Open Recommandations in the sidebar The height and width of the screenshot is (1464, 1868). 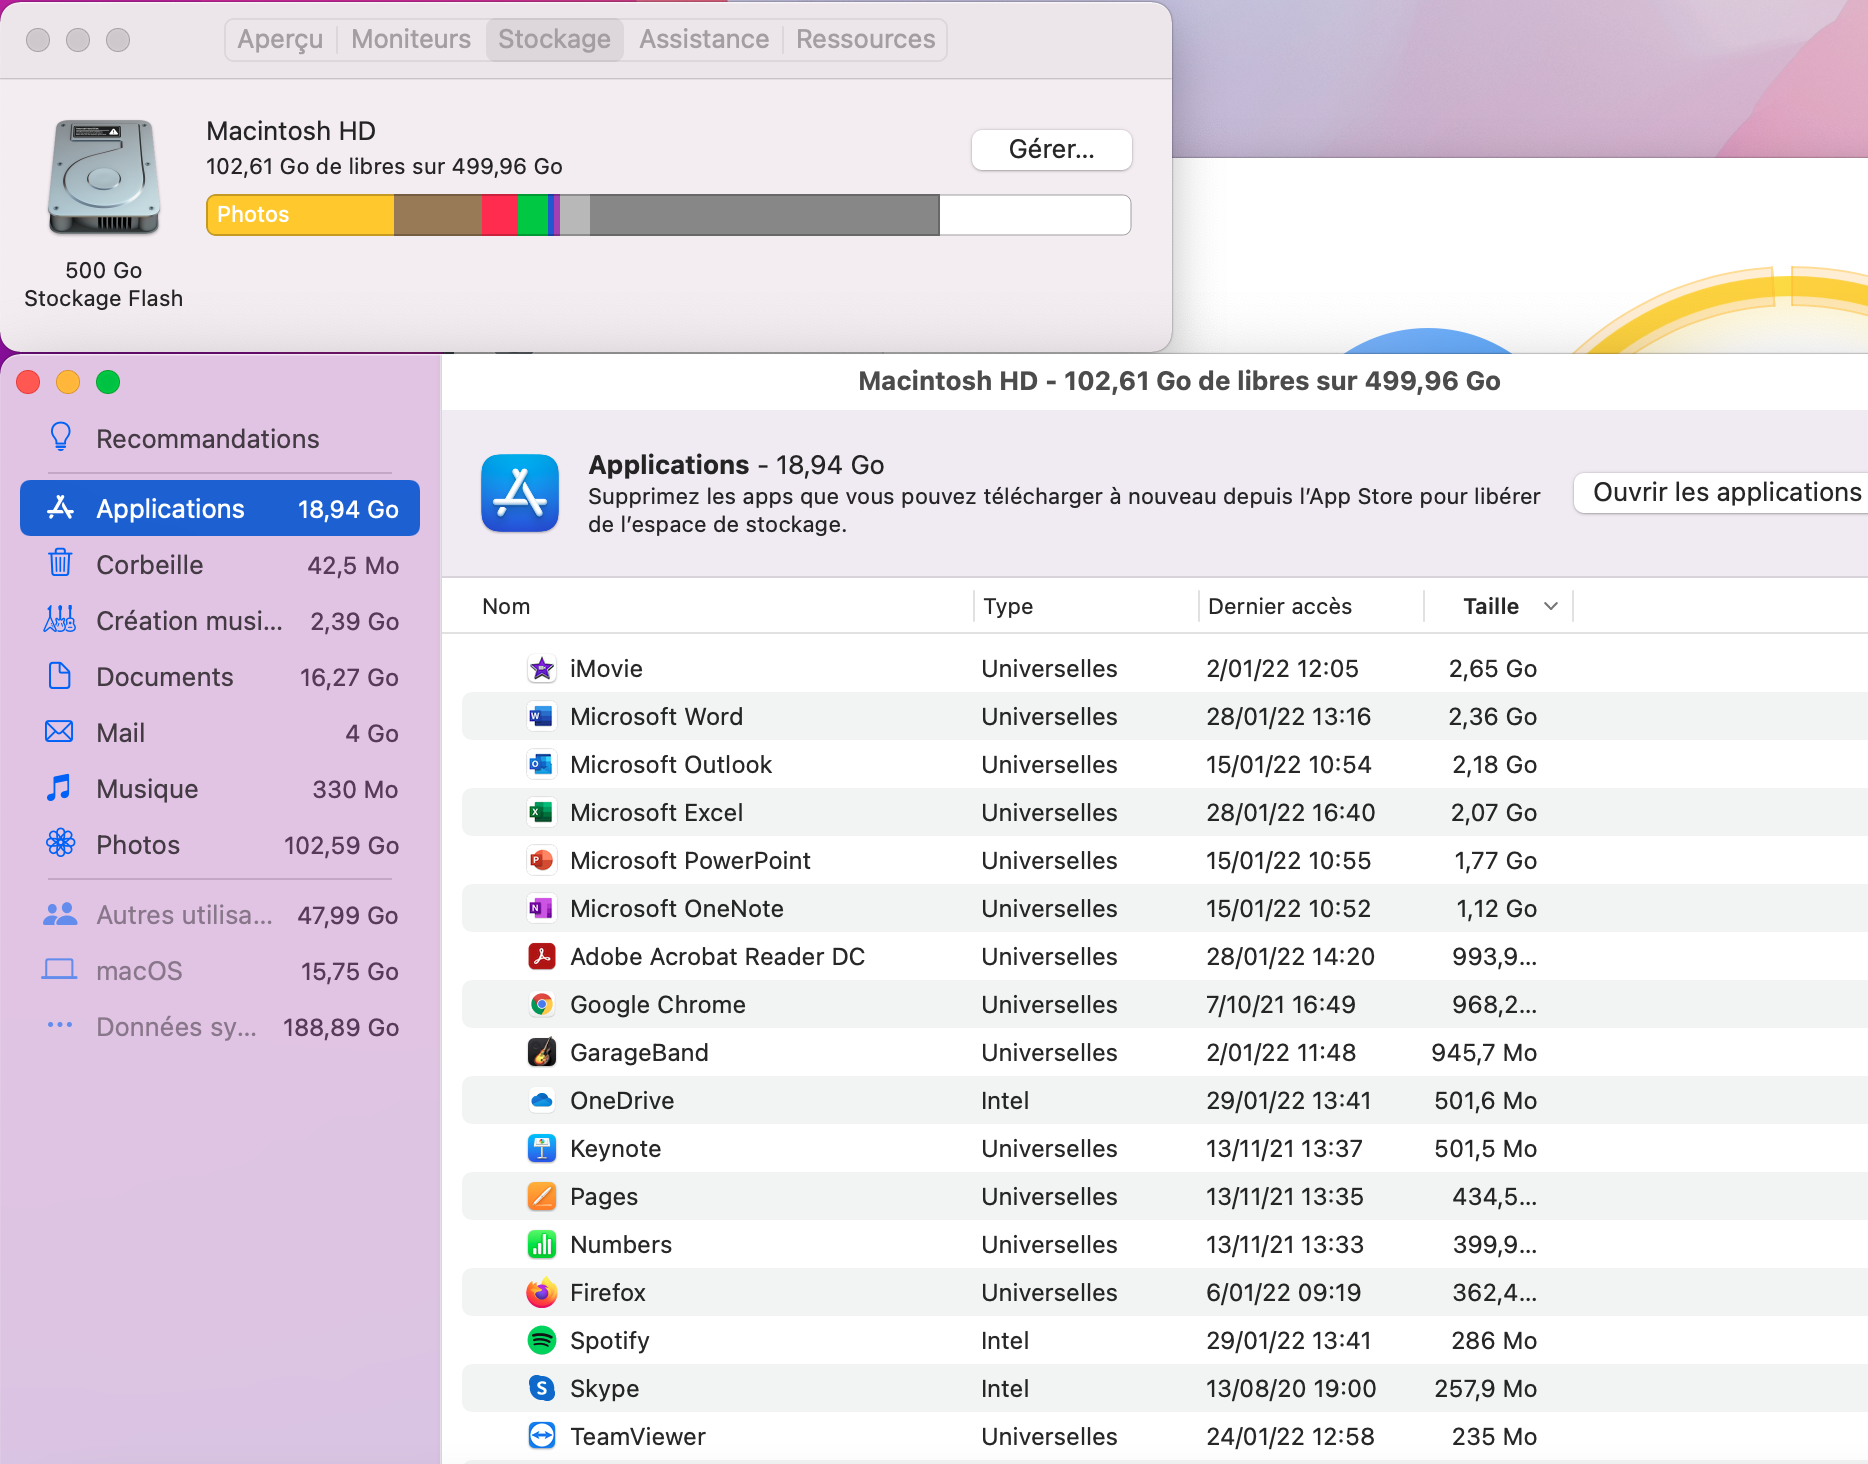click(x=207, y=439)
